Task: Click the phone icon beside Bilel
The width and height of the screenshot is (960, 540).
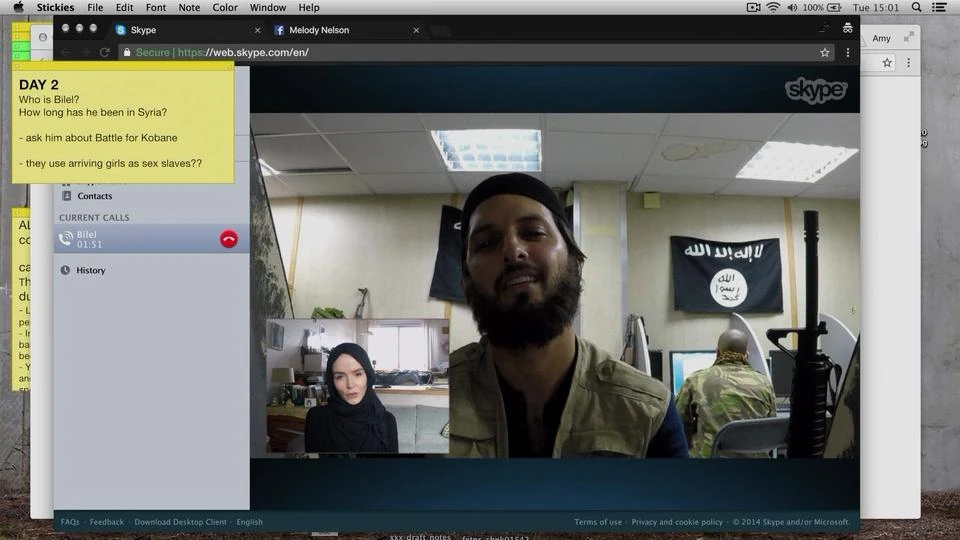Action: [65, 239]
